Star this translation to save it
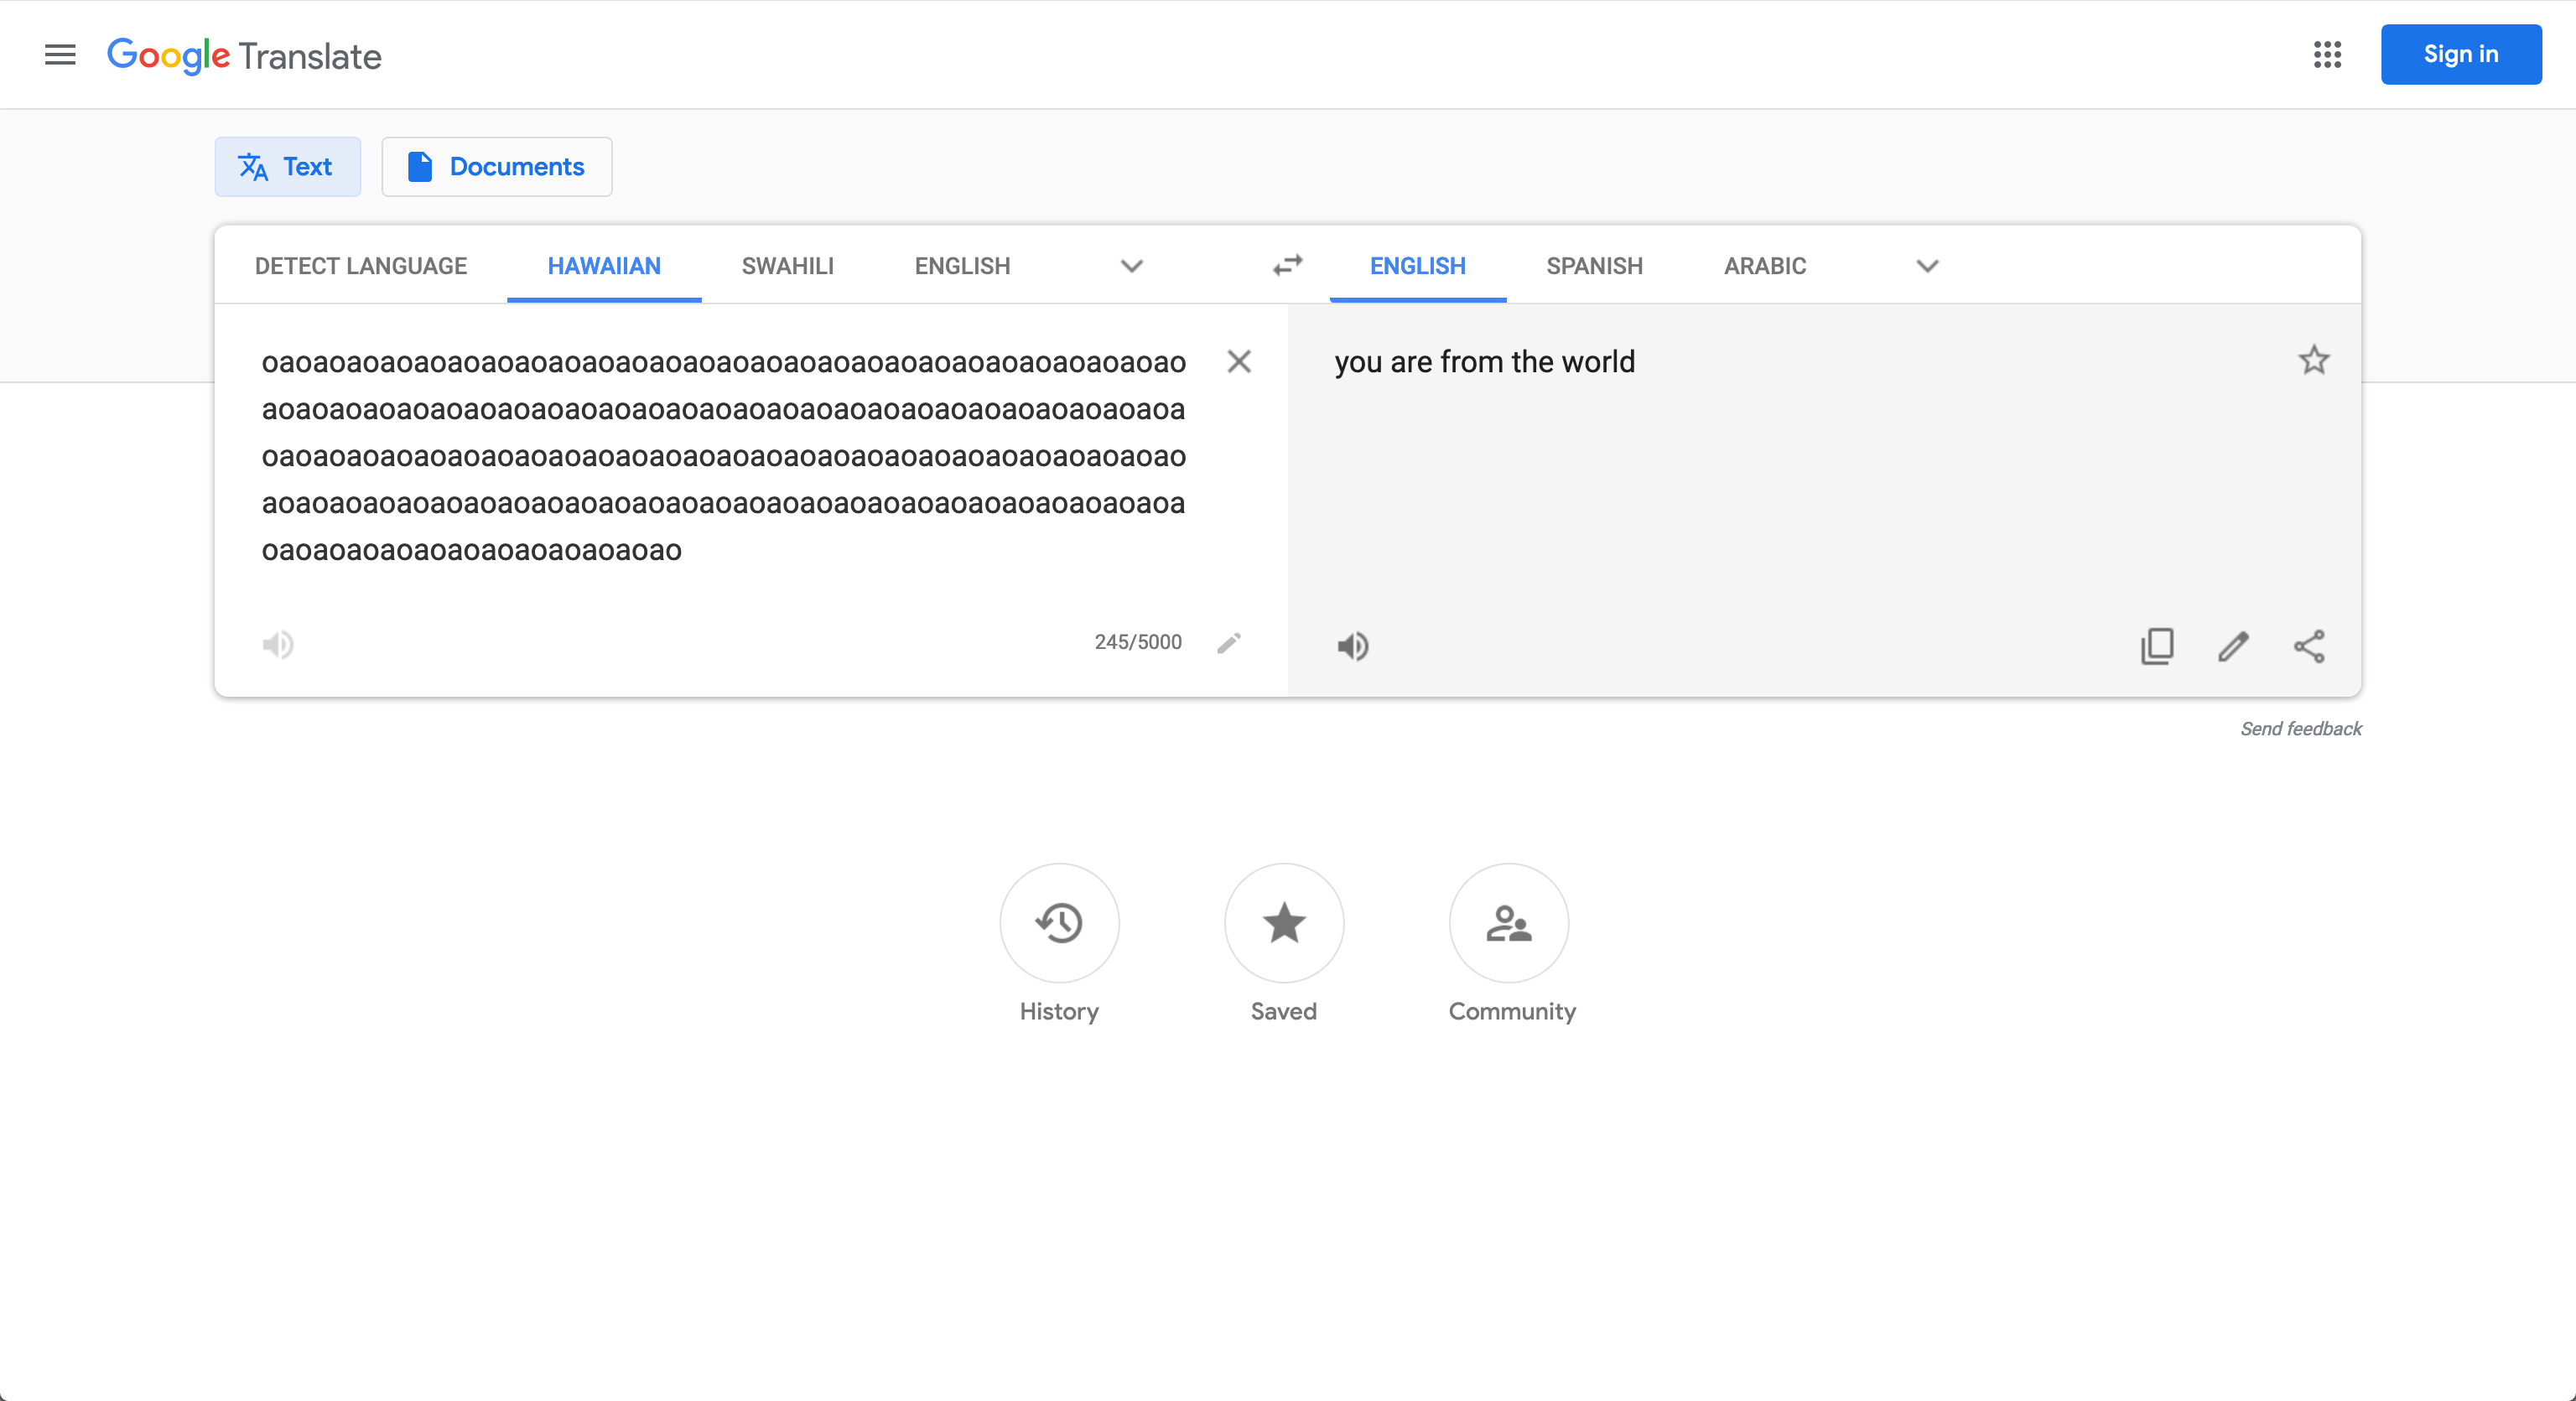Screen dimensions: 2576x1401 point(2313,360)
